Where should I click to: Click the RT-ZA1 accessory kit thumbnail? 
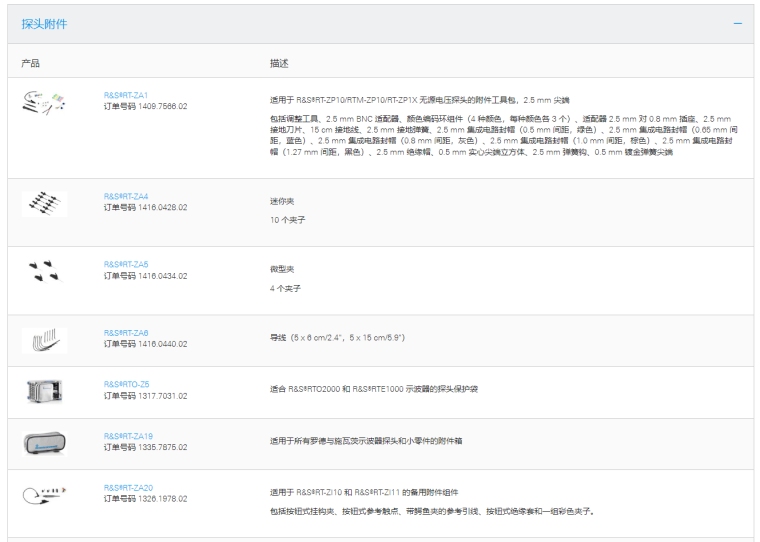(44, 100)
